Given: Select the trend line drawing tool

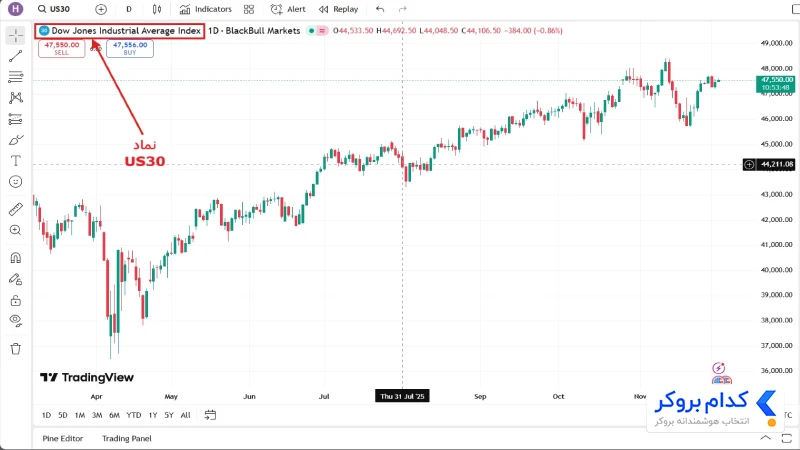Looking at the screenshot, I should [16, 56].
